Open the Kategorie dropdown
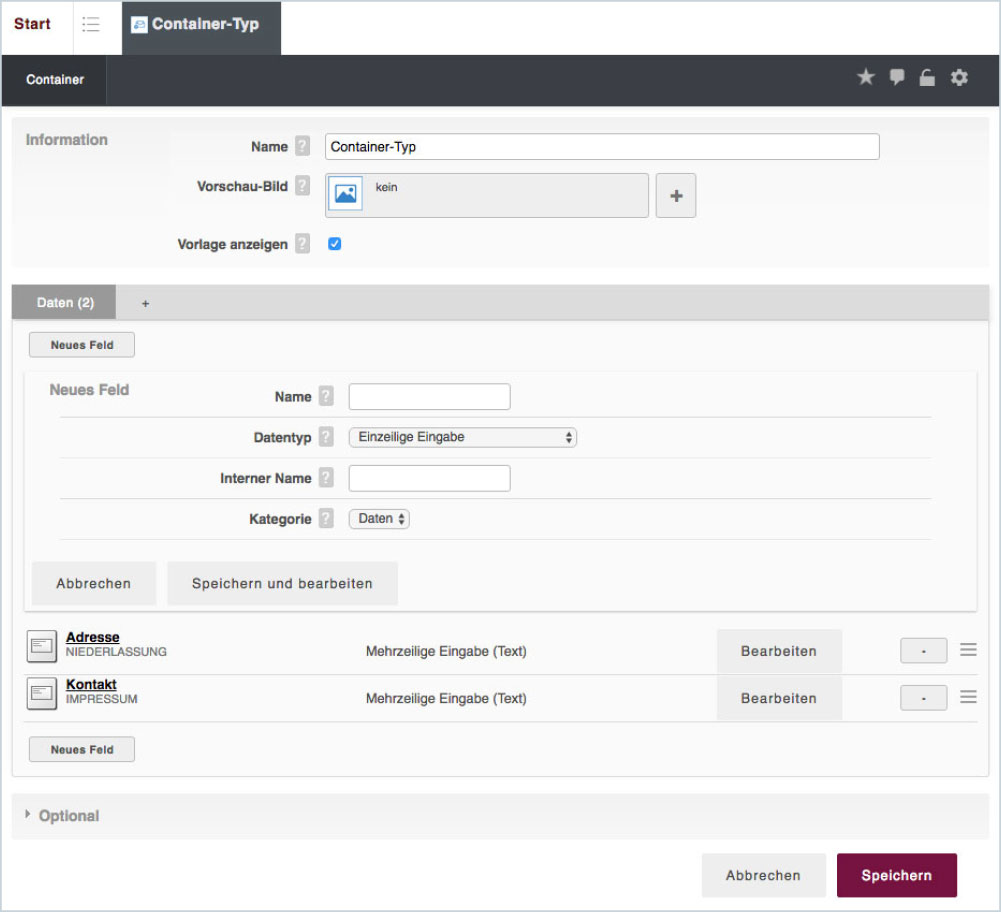The image size is (1001, 912). 379,519
